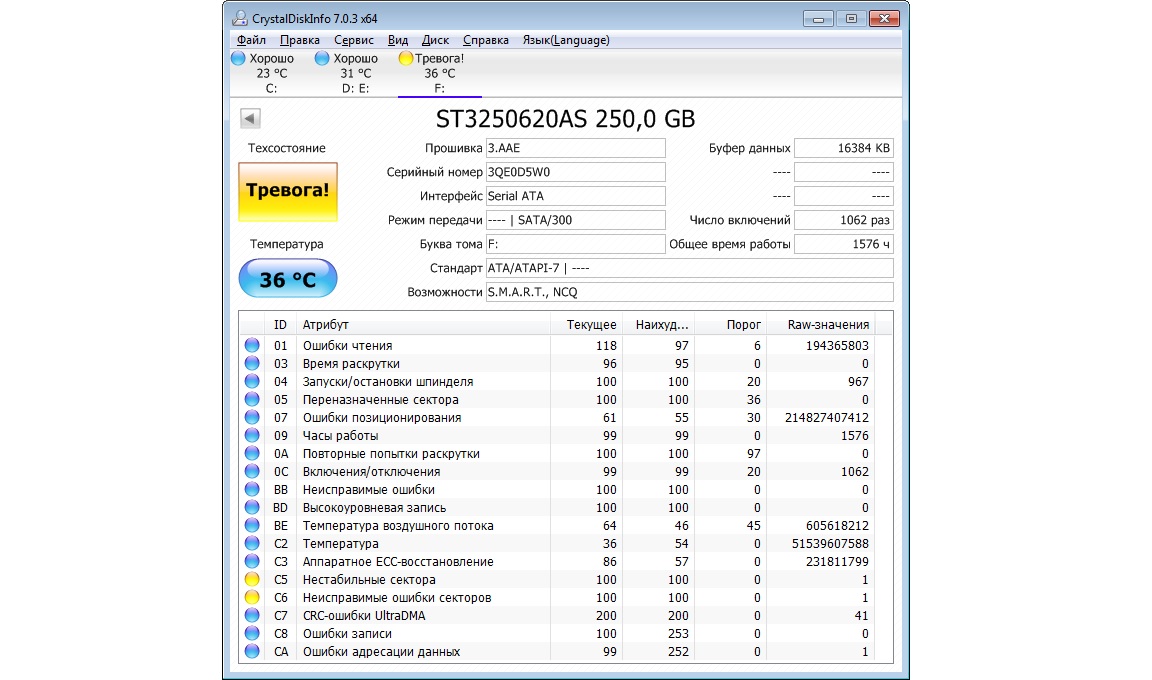Click status orb for Часы работы row
Screen dimensions: 1152x680
[252, 435]
